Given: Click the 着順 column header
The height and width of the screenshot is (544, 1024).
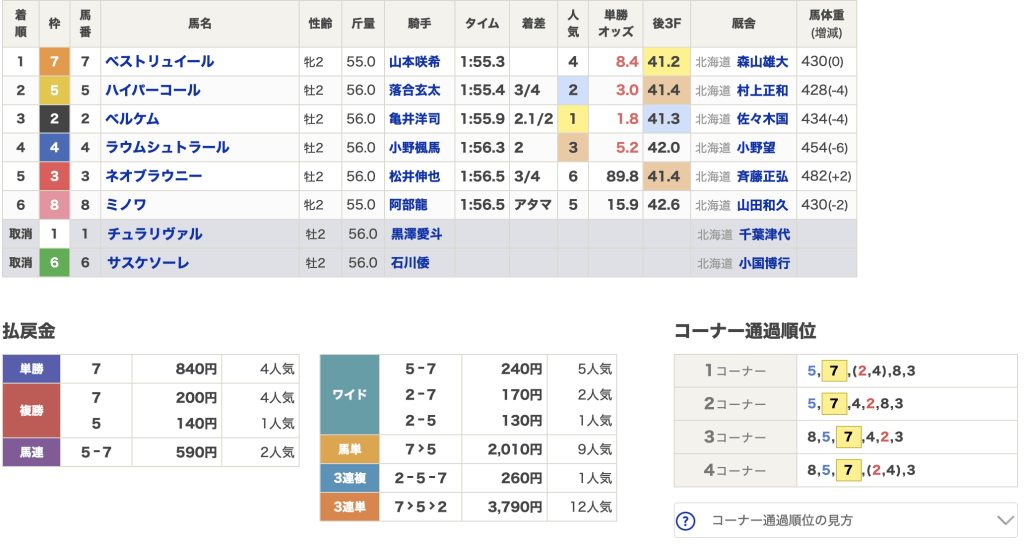Looking at the screenshot, I should (x=20, y=24).
